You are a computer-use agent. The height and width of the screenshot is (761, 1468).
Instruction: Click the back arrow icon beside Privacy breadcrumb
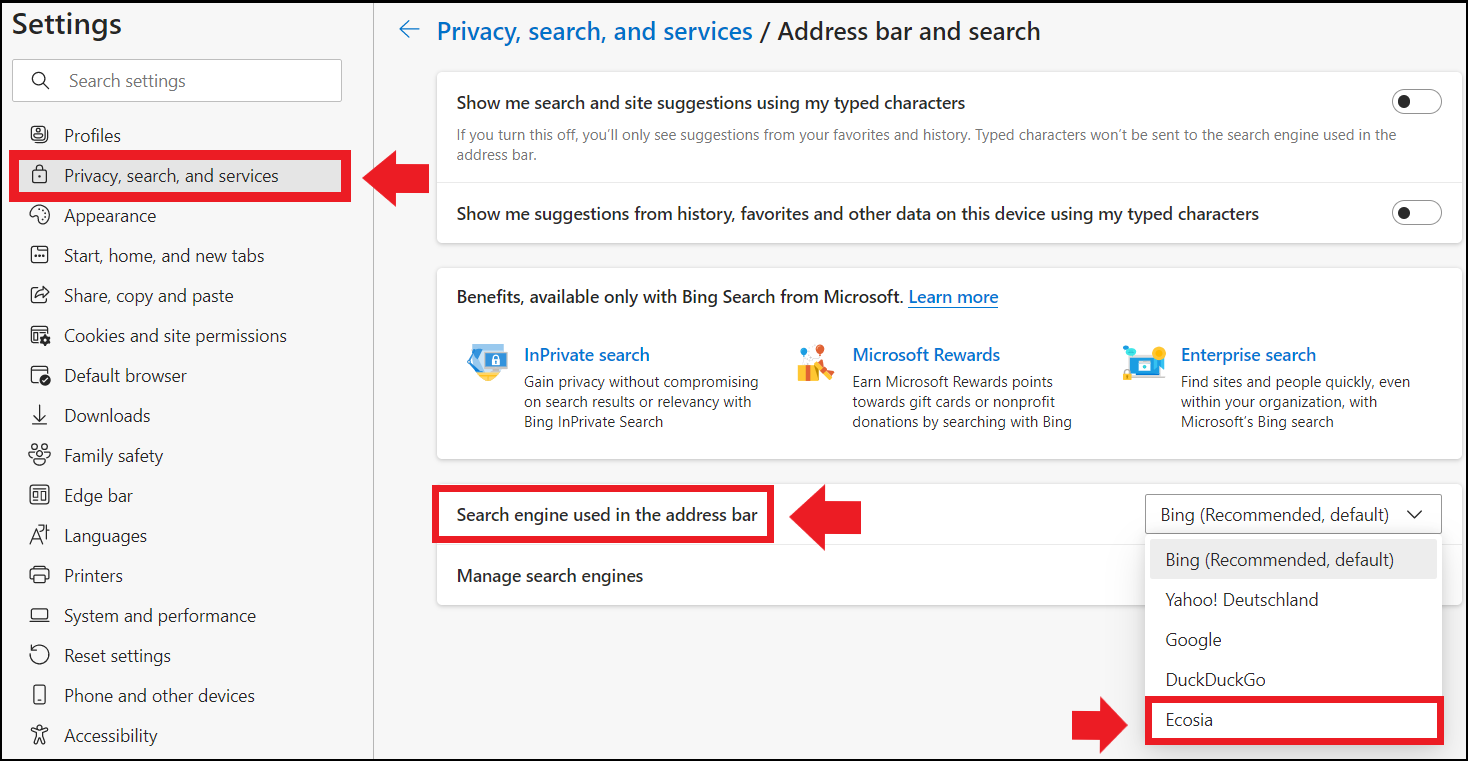pyautogui.click(x=409, y=30)
